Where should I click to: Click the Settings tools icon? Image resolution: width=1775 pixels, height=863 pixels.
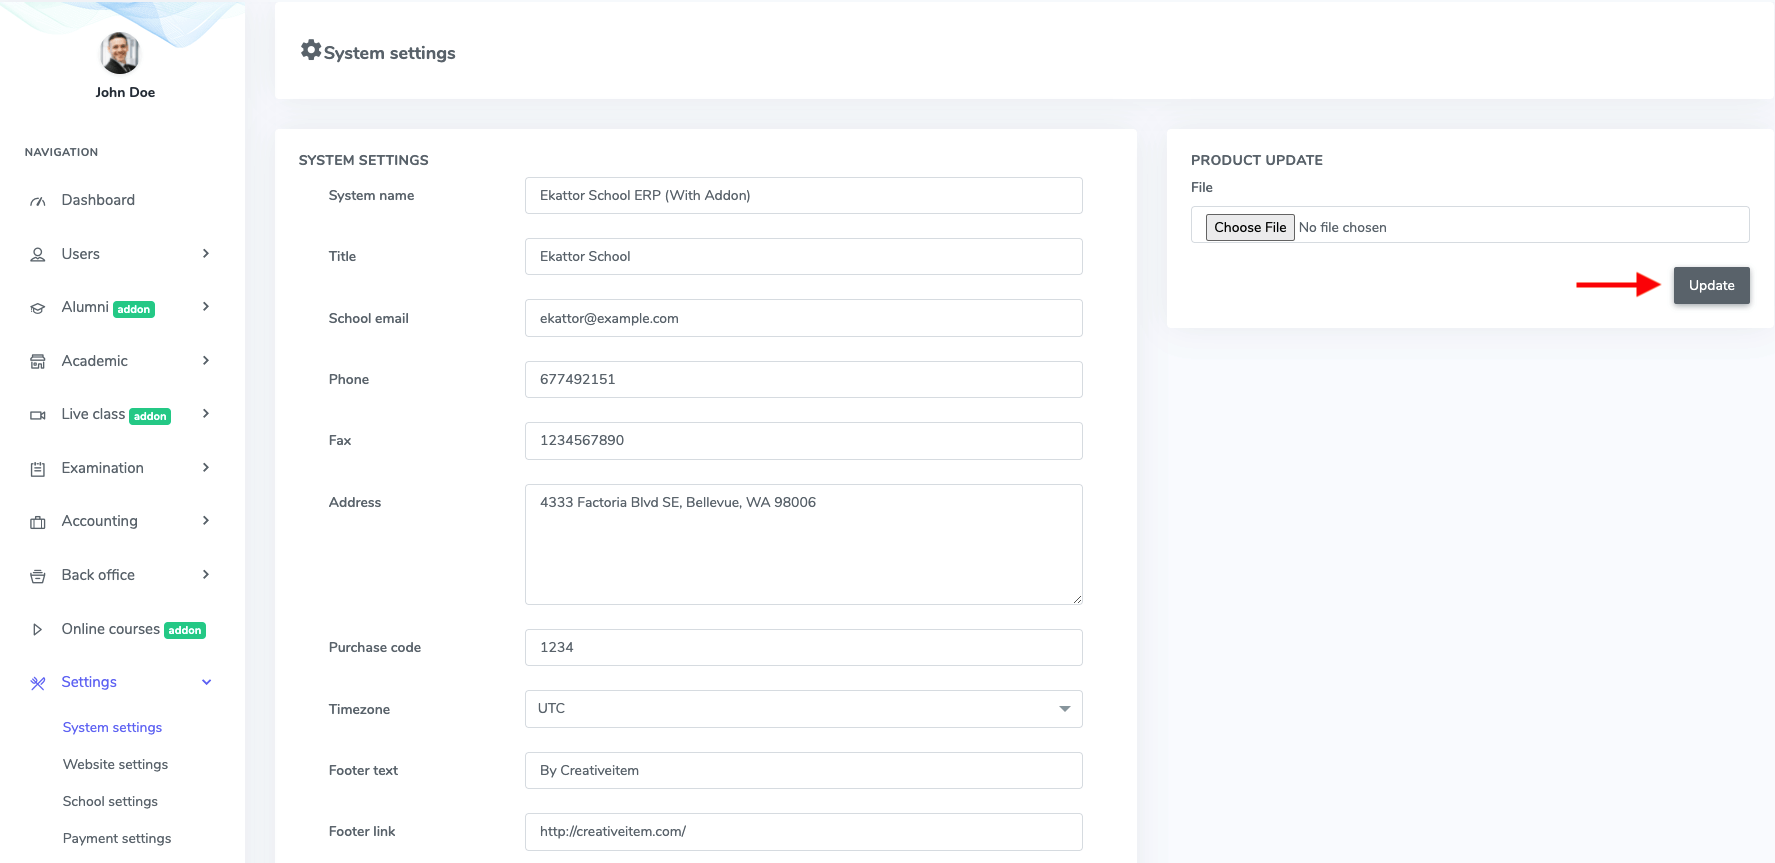tap(38, 683)
